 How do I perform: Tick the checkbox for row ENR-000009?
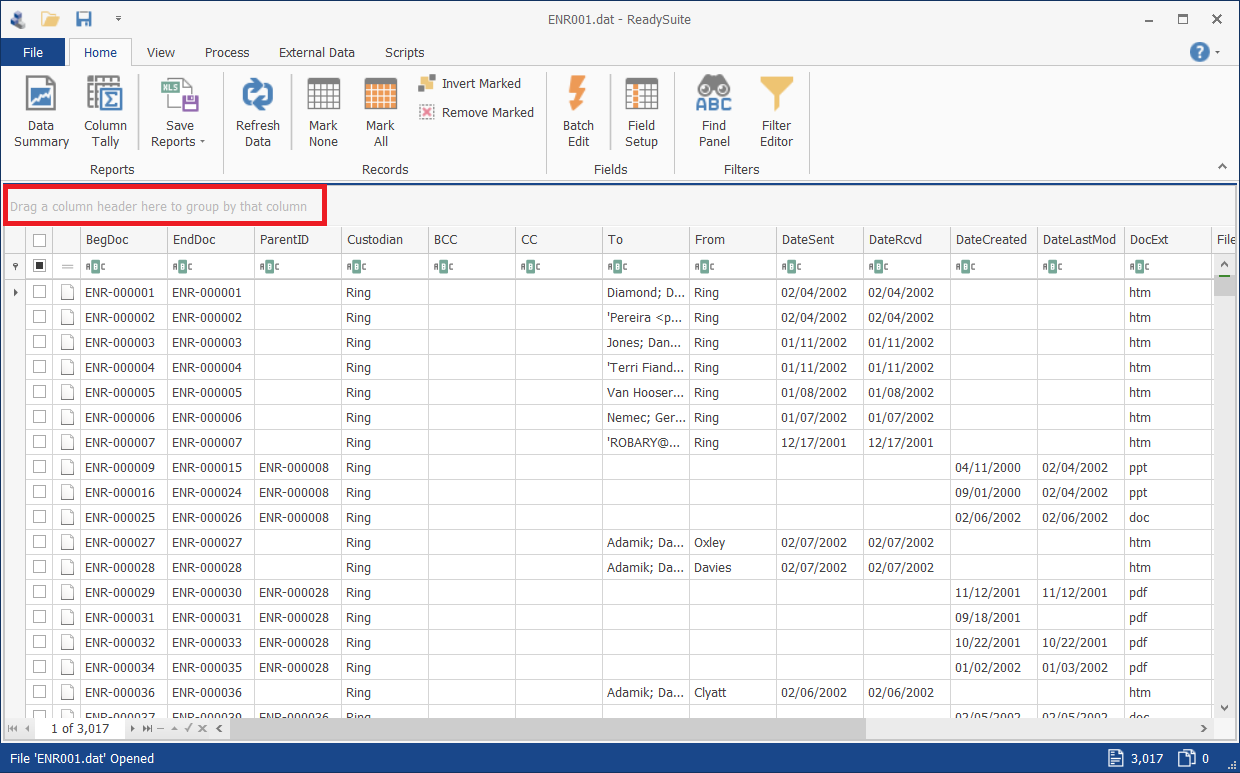click(x=40, y=467)
